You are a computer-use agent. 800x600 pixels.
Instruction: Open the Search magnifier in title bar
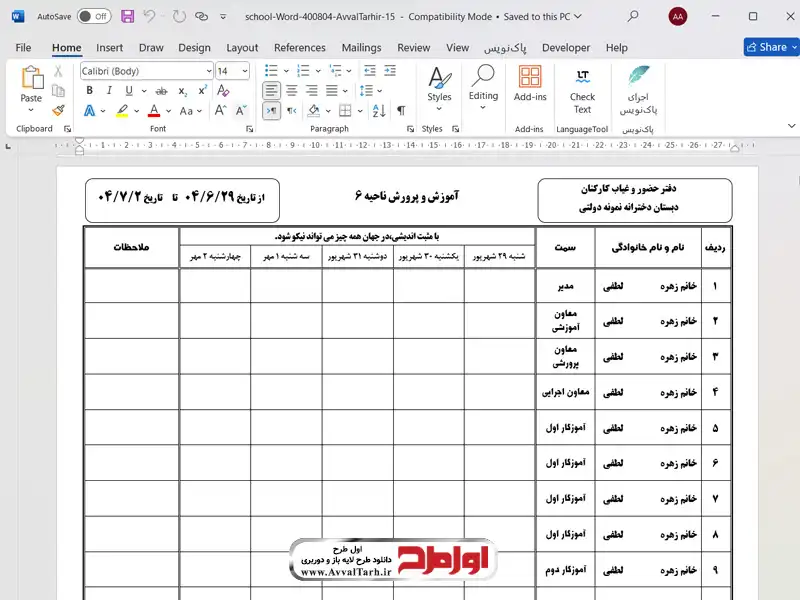pyautogui.click(x=633, y=17)
